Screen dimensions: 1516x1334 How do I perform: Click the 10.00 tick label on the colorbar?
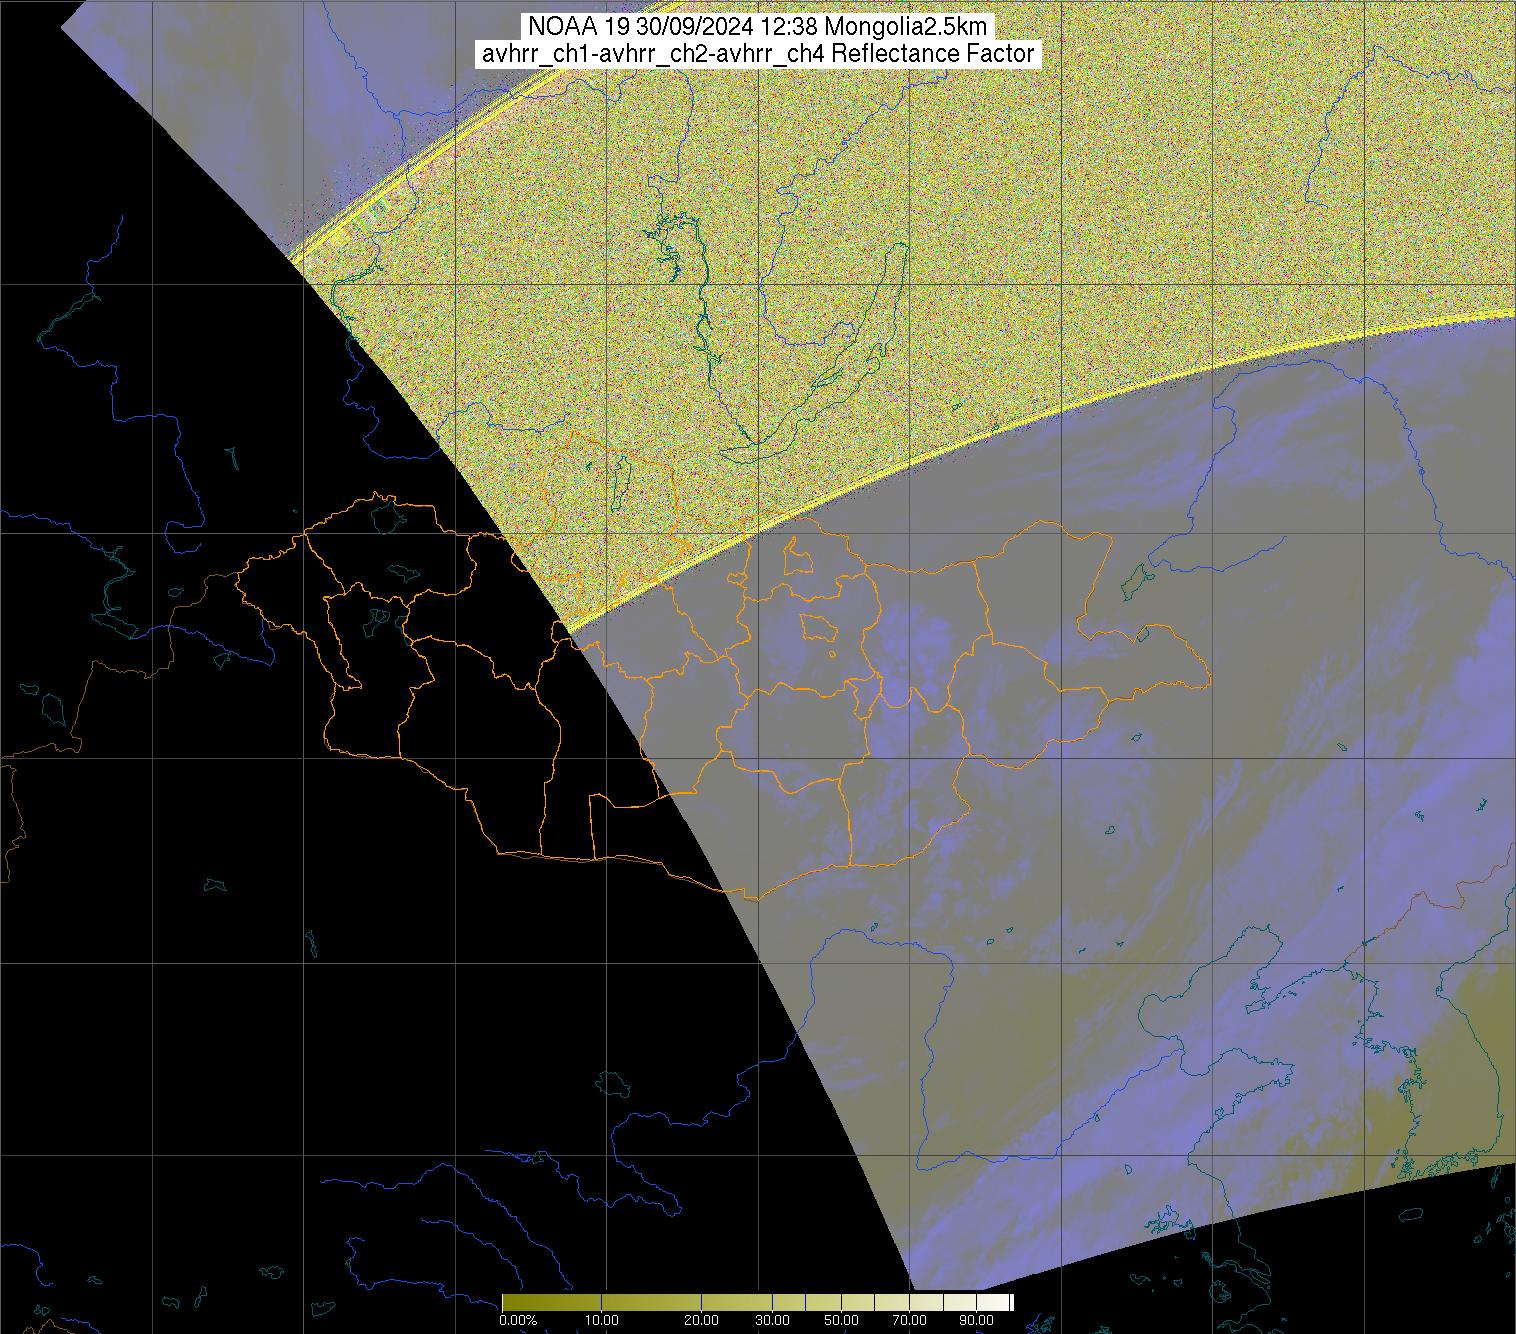(601, 1320)
